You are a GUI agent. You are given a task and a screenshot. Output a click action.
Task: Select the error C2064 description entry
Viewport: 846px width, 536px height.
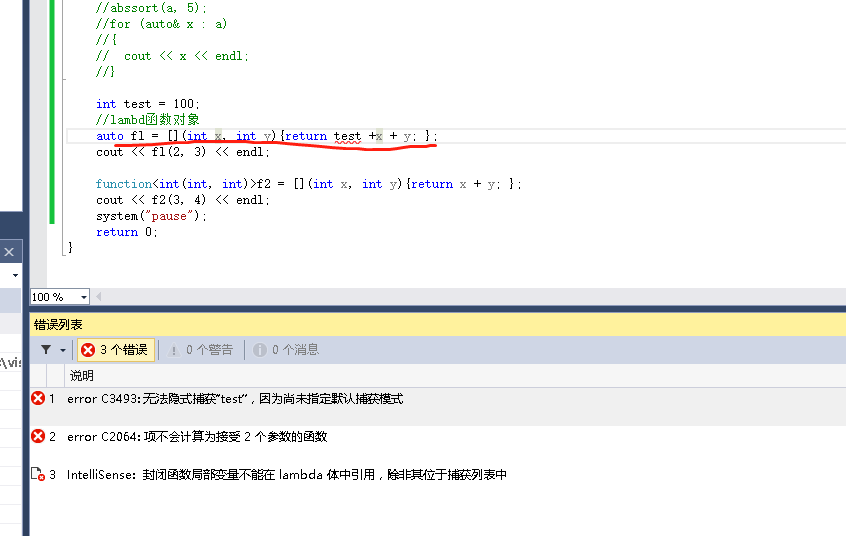(197, 436)
